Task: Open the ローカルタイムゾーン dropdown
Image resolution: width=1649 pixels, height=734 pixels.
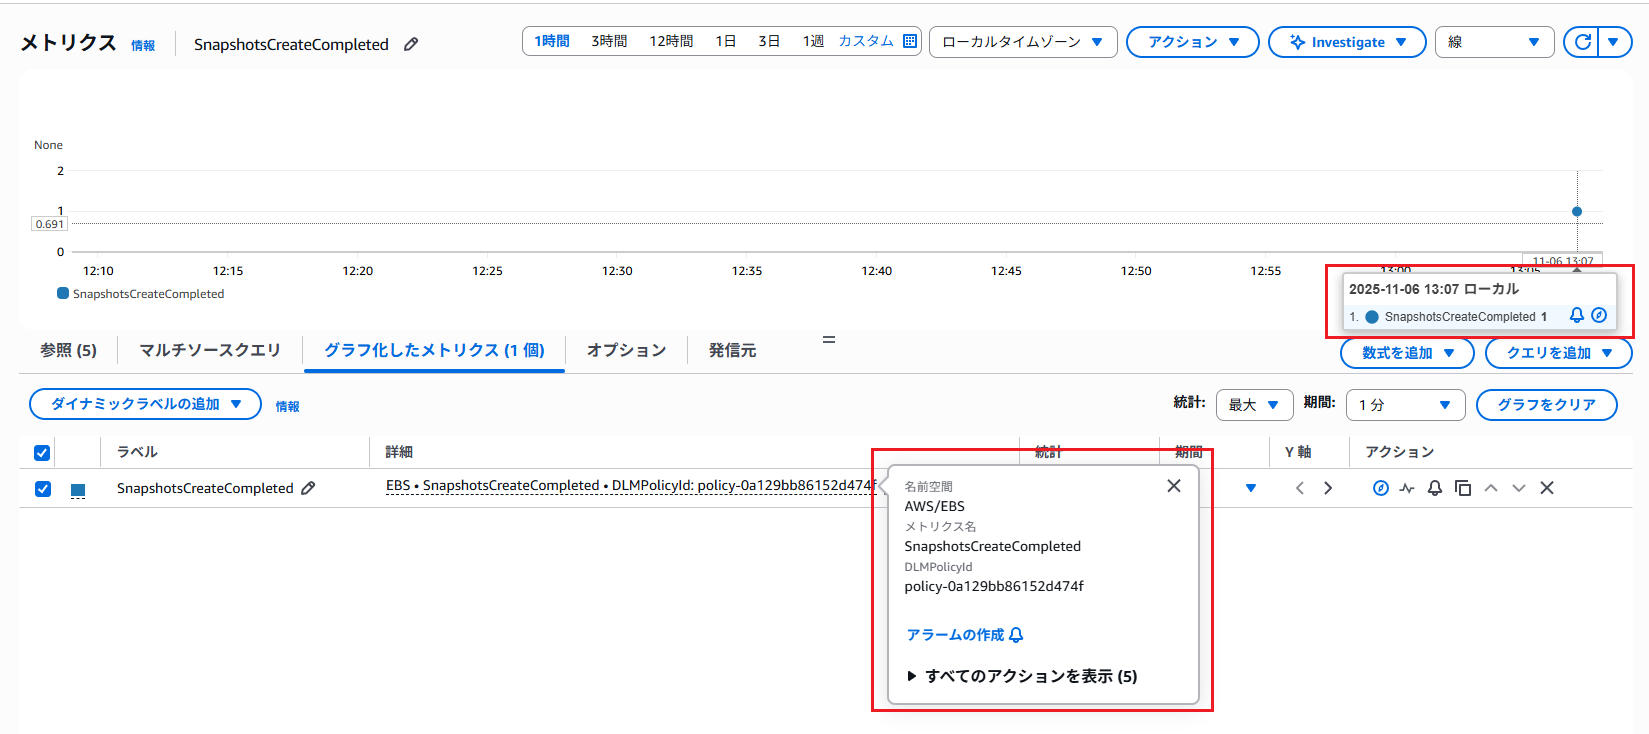Action: coord(1022,42)
